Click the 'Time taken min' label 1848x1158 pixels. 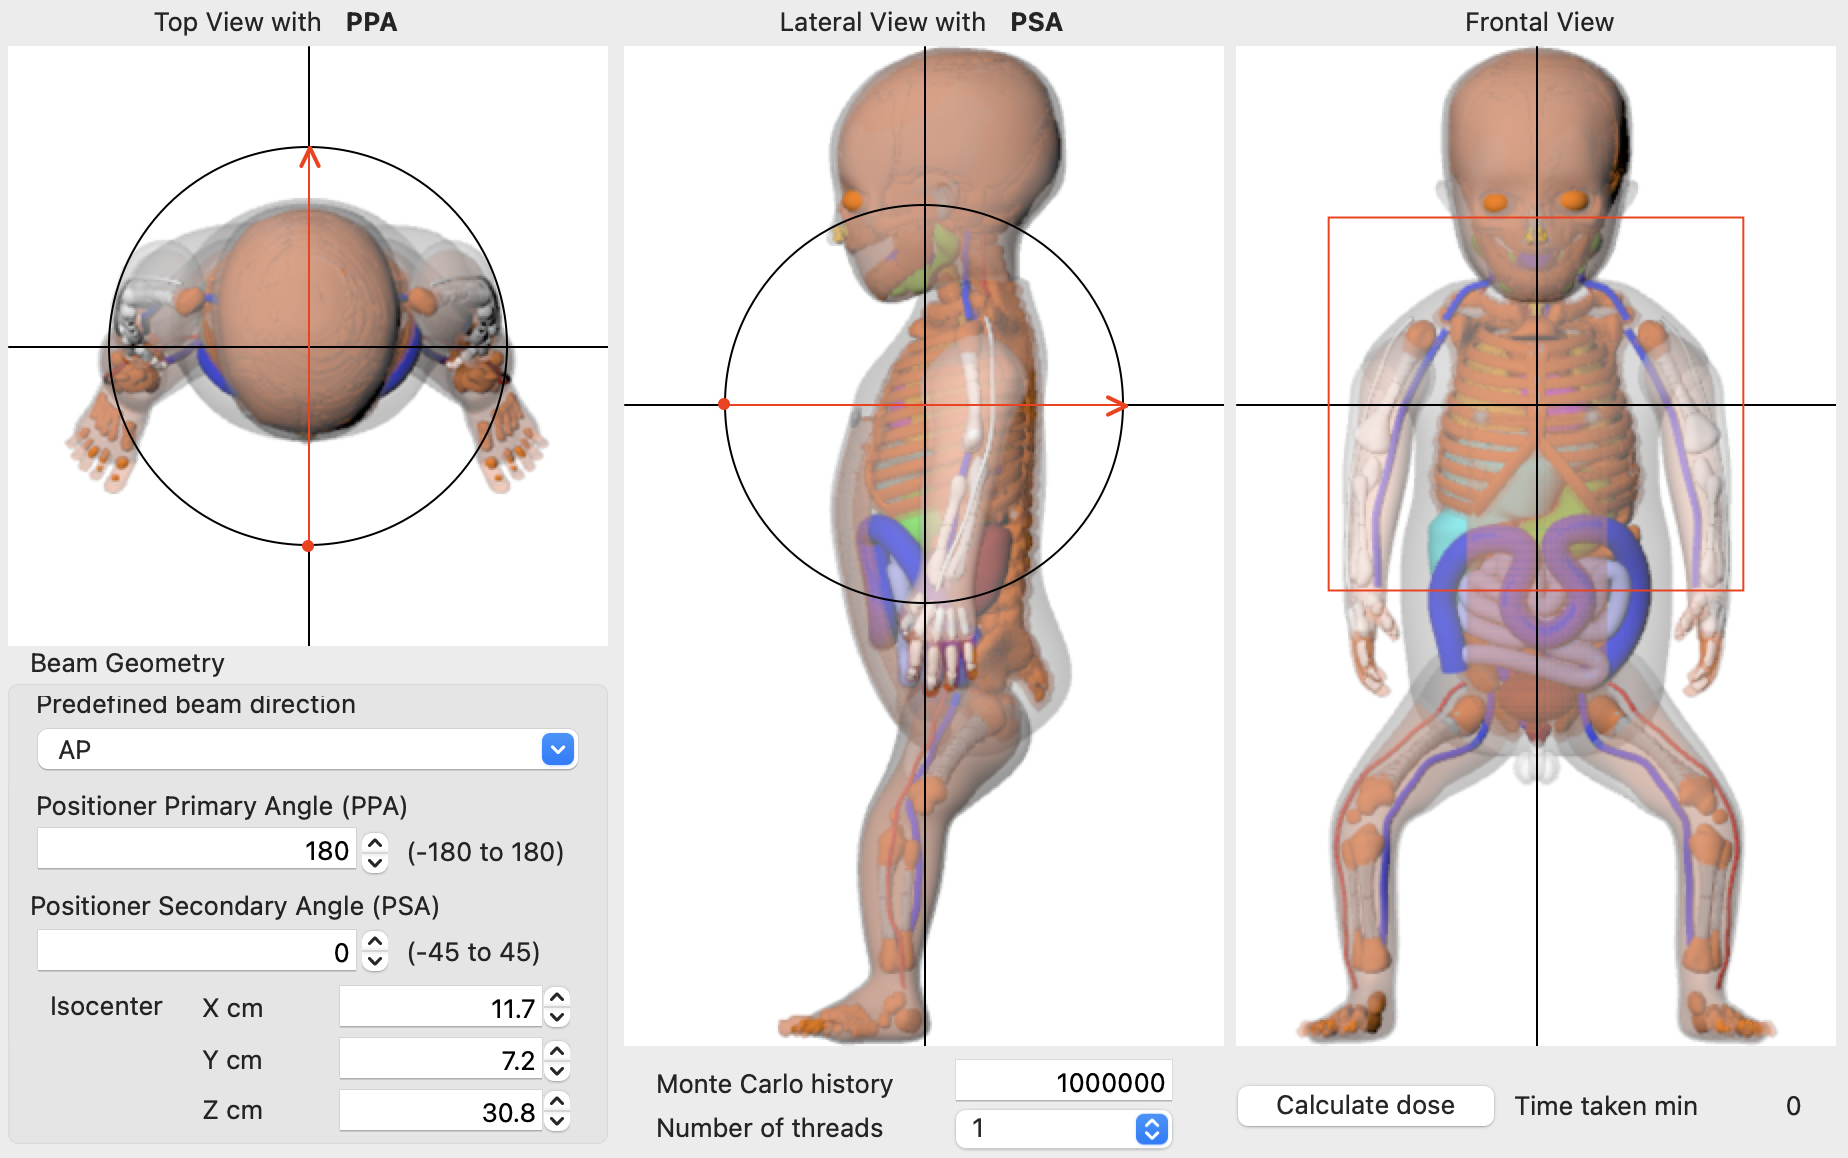click(1606, 1106)
